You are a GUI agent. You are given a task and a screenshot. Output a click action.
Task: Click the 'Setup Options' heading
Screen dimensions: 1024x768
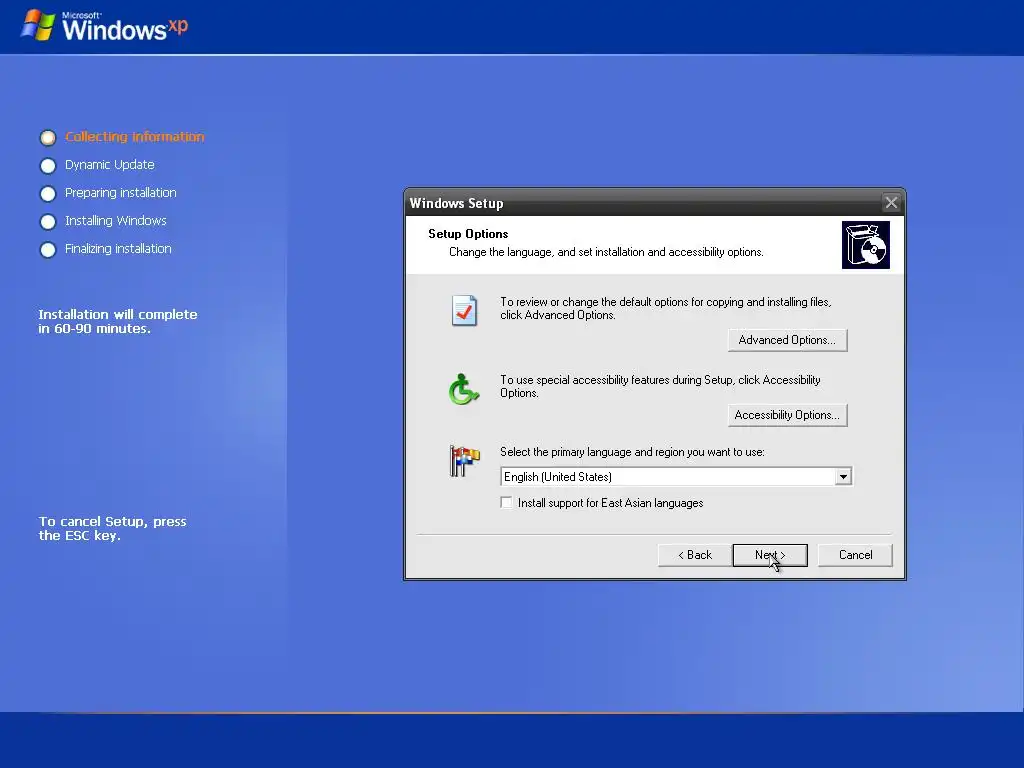pos(468,234)
